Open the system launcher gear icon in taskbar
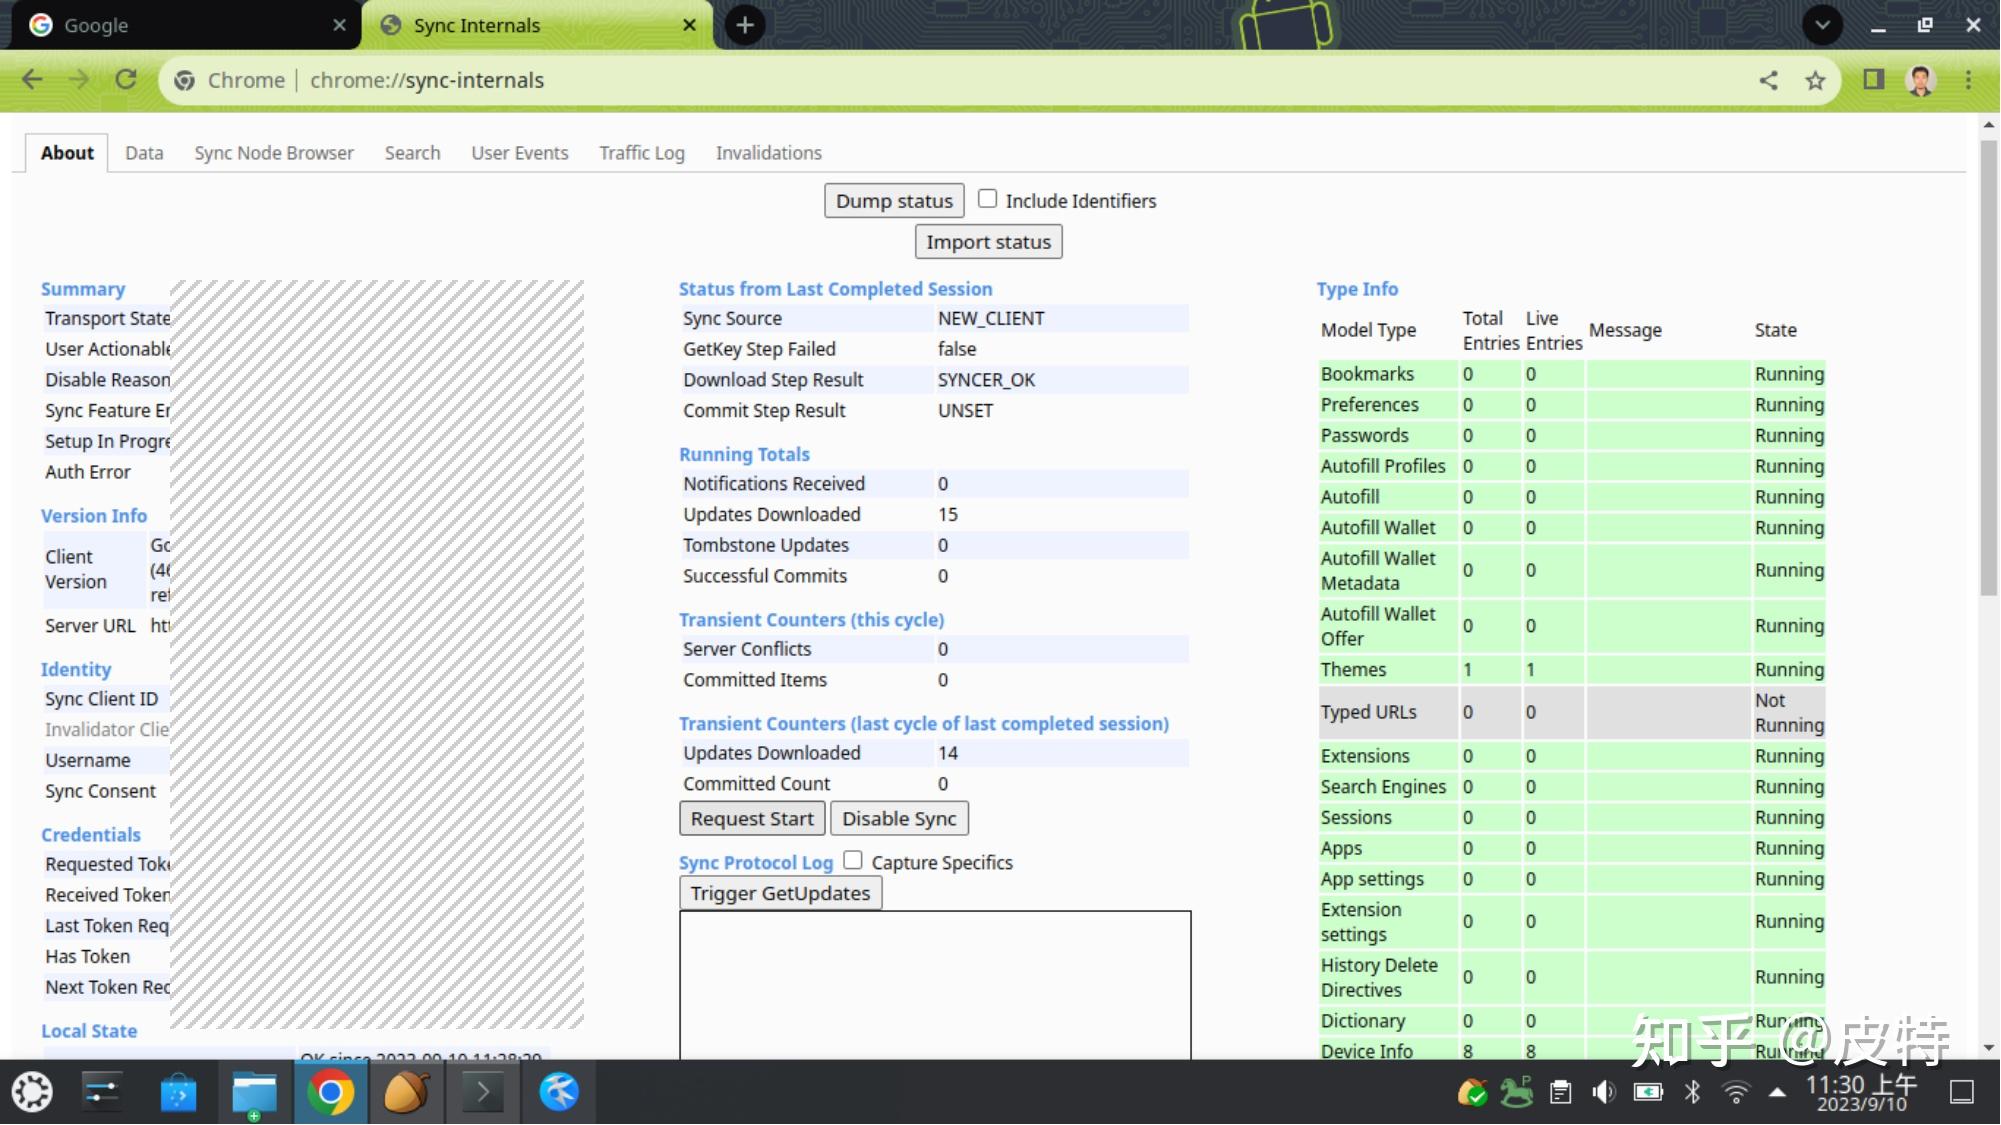Viewport: 2001px width, 1125px height. [32, 1091]
